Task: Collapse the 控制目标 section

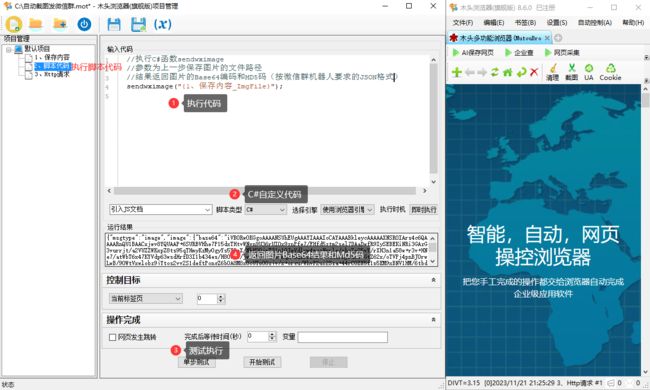Action: (x=433, y=280)
